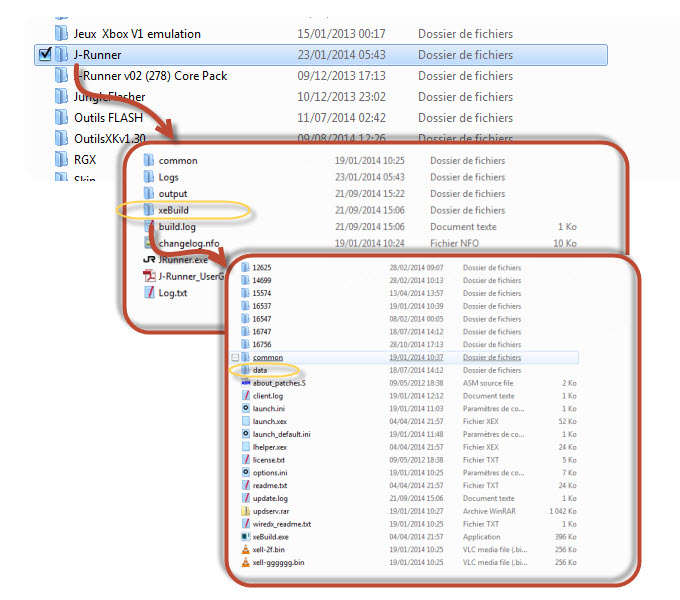The image size is (680, 600).
Task: Select the build.log file name
Action: click(x=177, y=227)
